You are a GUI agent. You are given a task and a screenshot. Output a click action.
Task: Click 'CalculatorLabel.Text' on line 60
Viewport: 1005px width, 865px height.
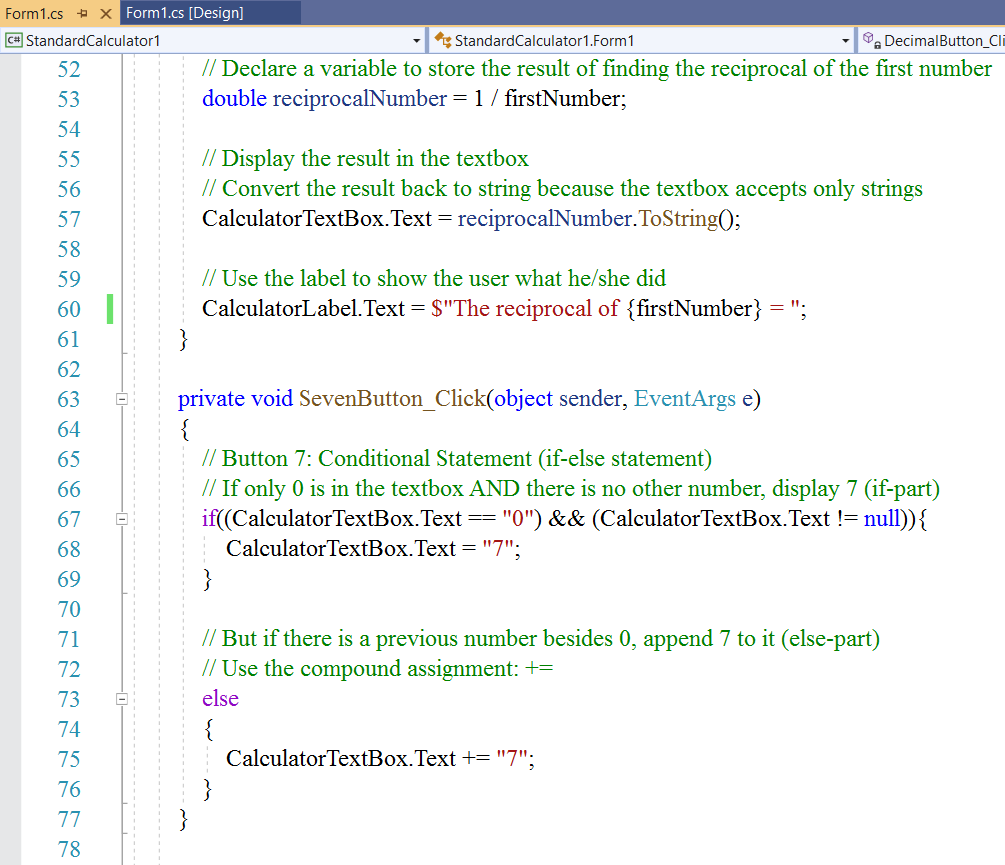pos(303,309)
